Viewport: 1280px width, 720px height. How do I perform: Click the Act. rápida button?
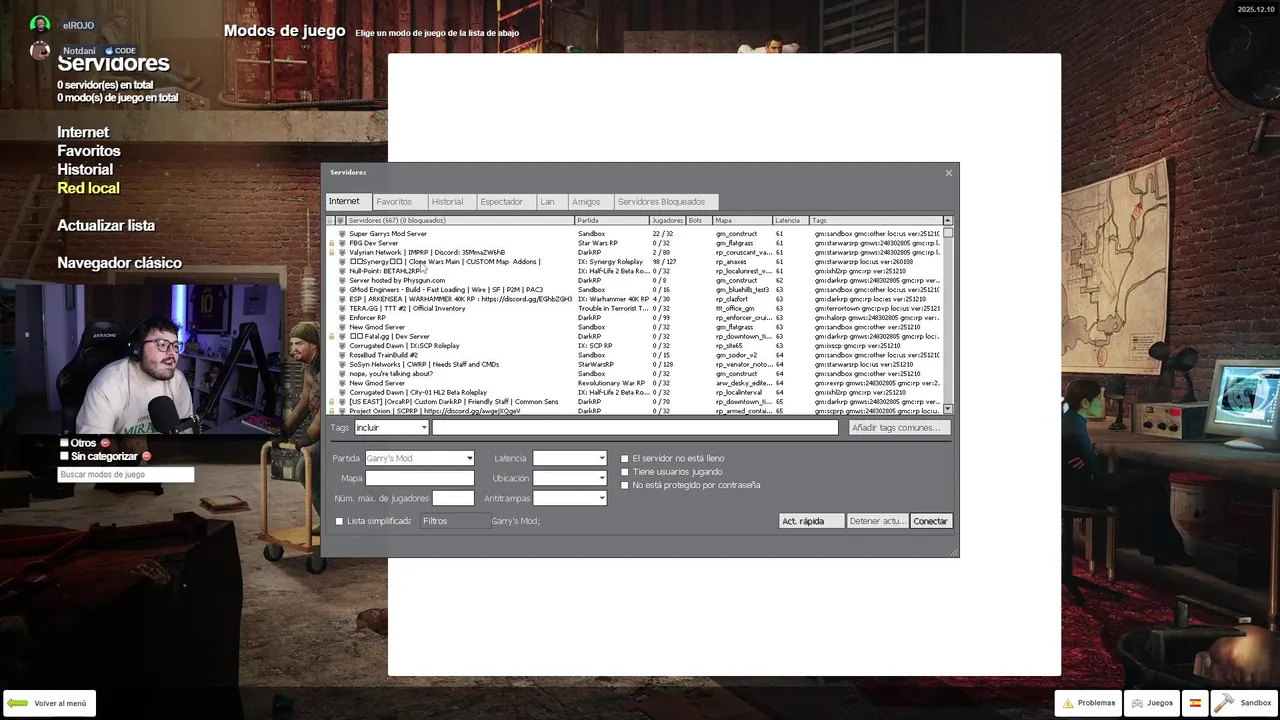click(x=811, y=521)
